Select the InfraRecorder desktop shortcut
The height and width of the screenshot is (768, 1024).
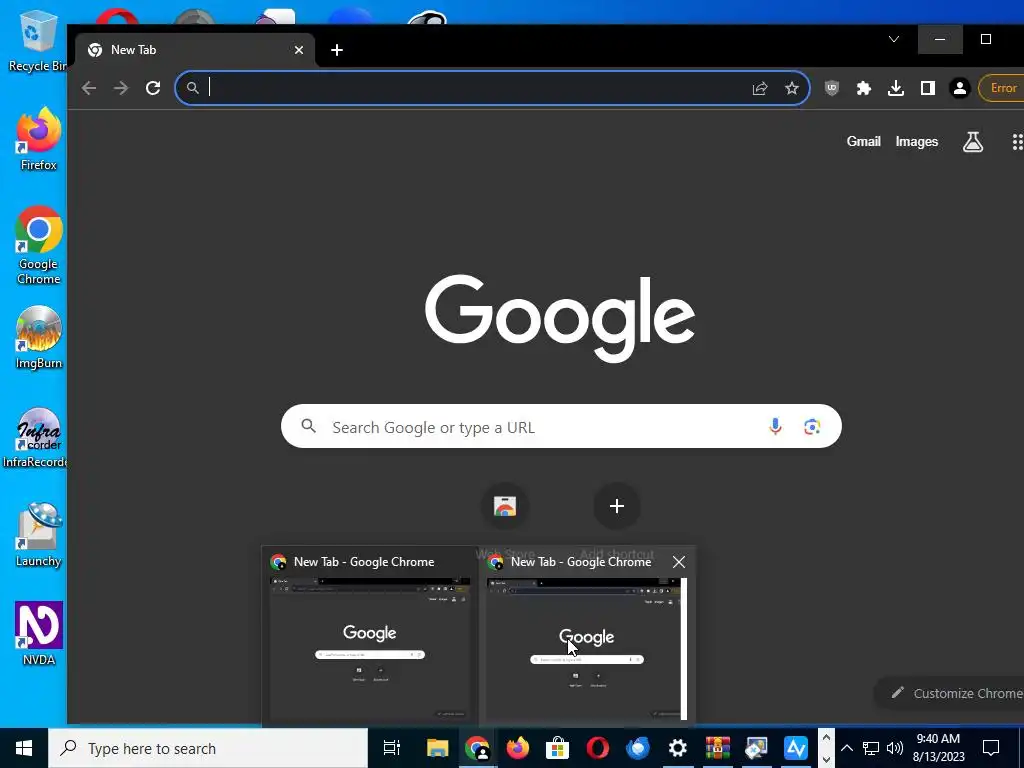pyautogui.click(x=36, y=438)
